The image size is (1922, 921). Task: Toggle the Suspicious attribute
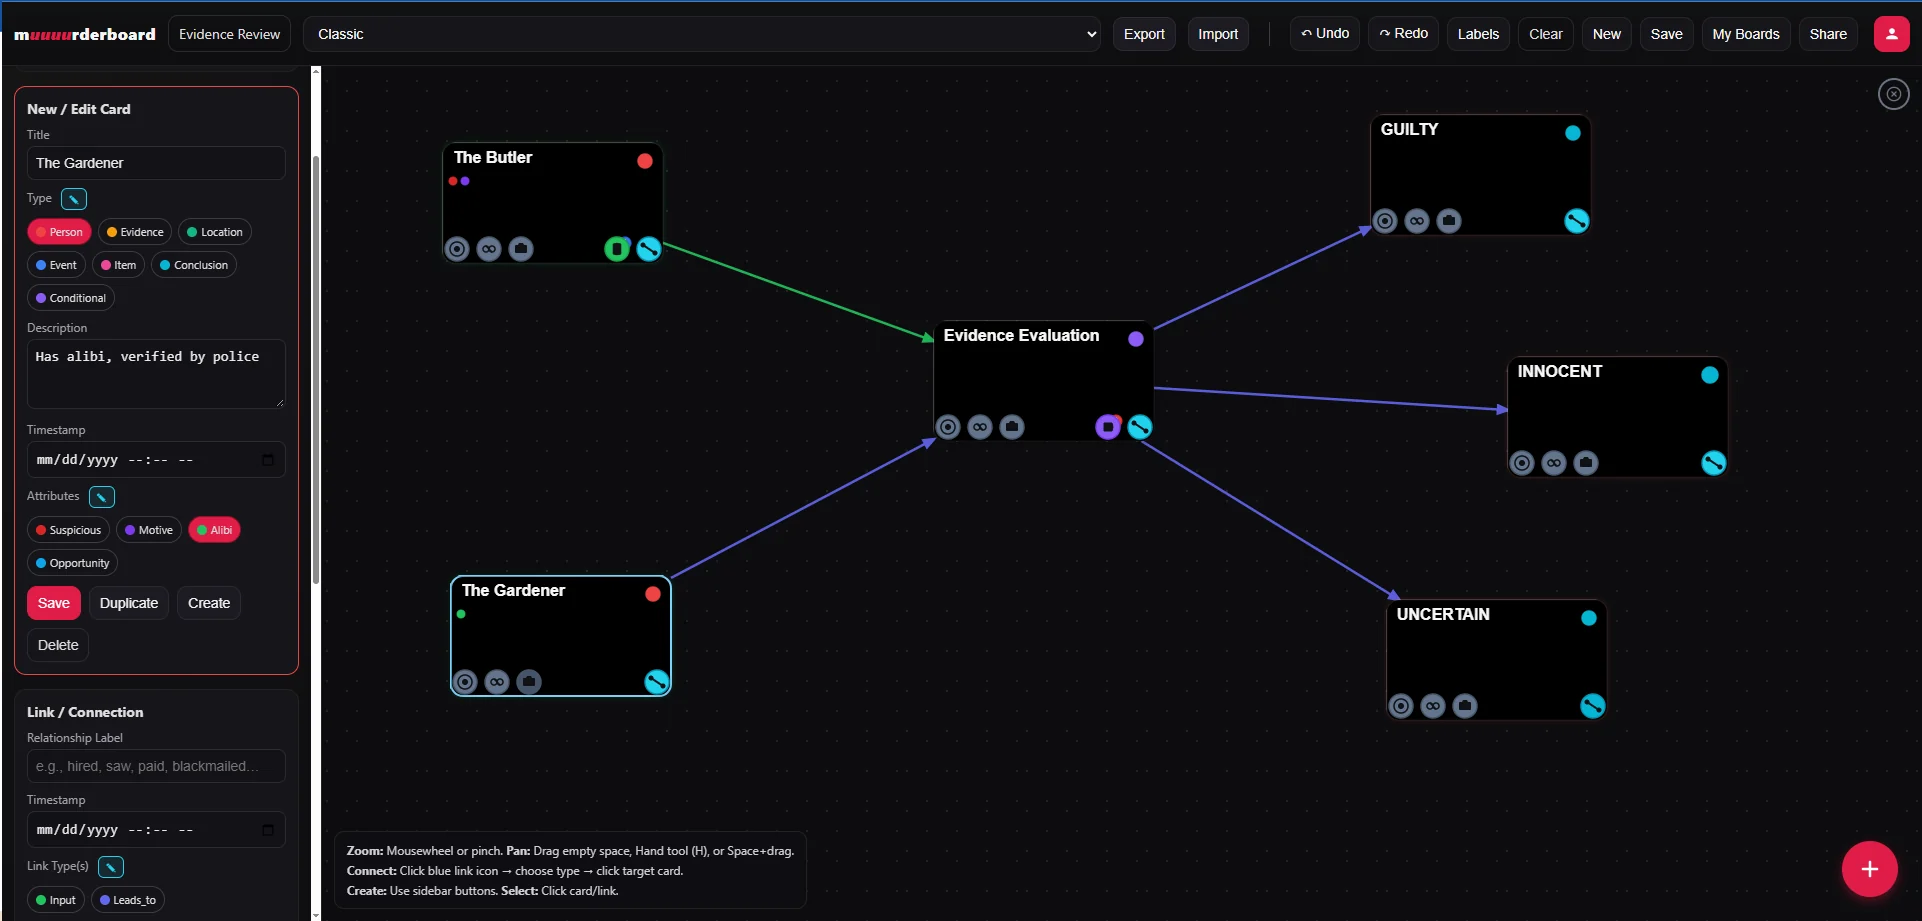(68, 530)
